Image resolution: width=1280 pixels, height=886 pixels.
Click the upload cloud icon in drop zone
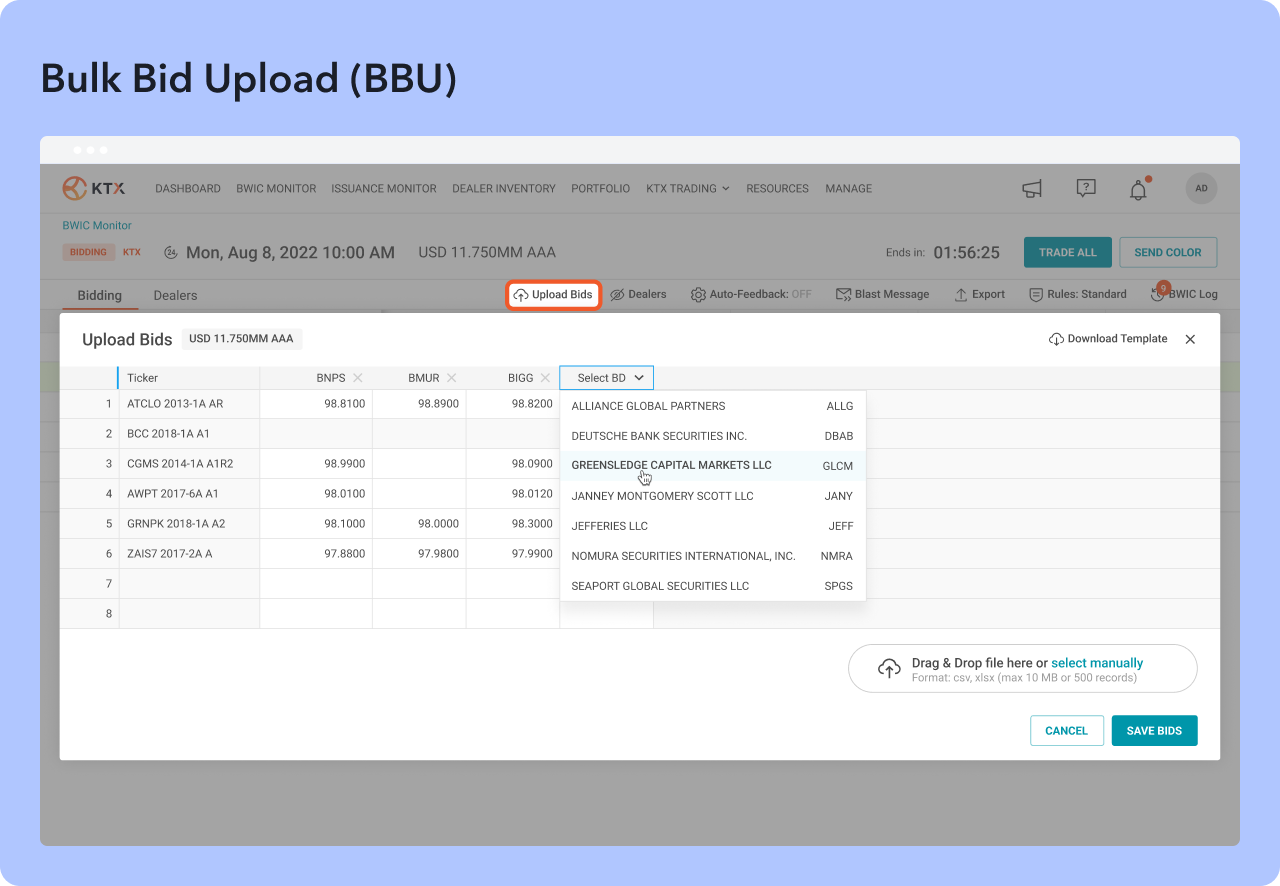tap(889, 669)
